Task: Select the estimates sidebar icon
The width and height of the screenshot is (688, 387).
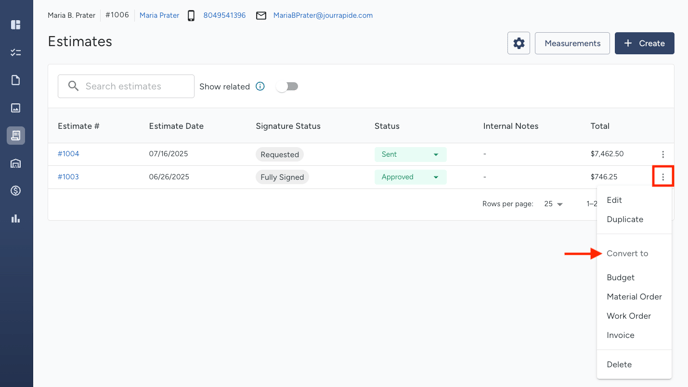Action: tap(16, 136)
